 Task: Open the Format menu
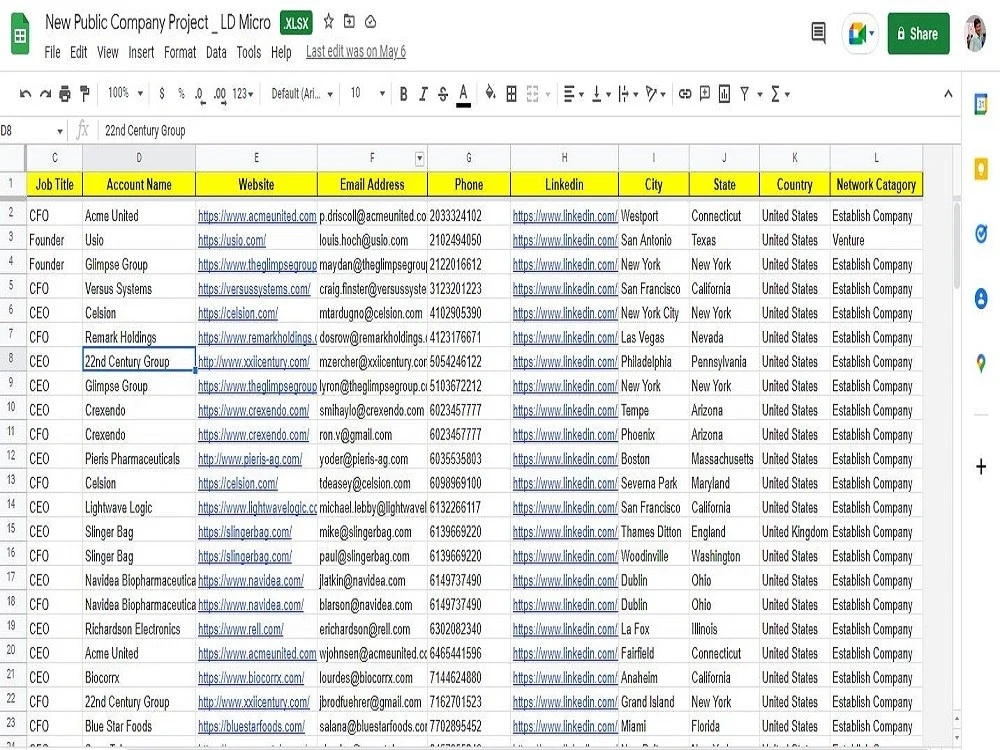(180, 52)
